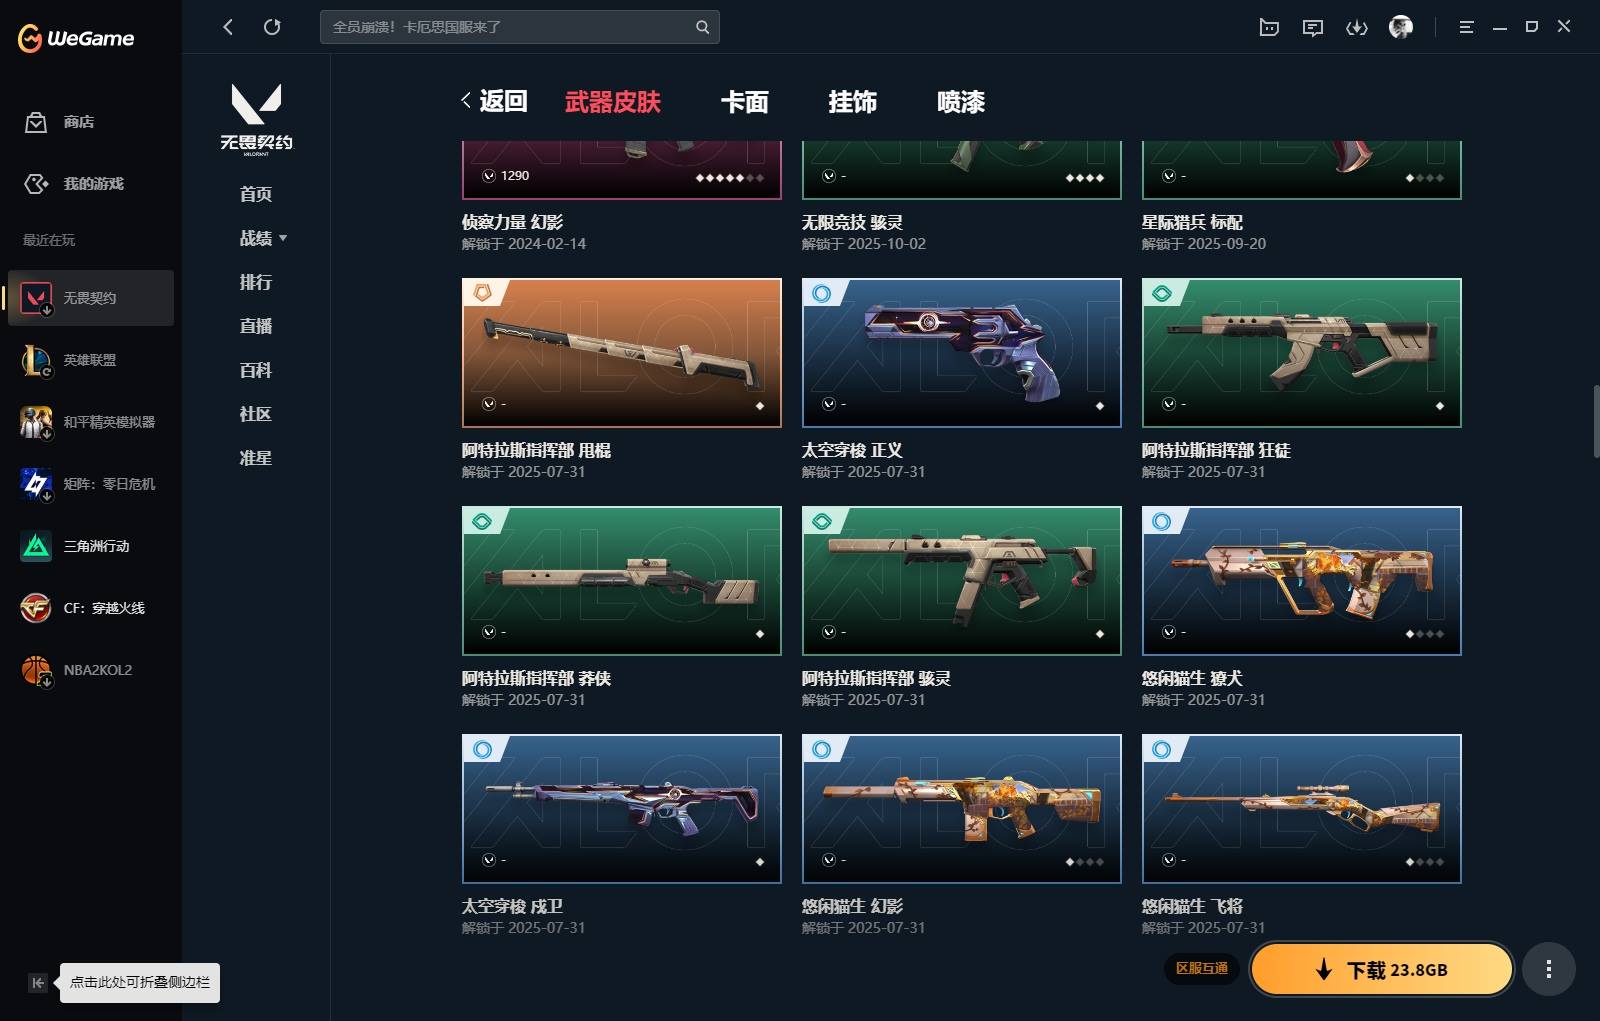The width and height of the screenshot is (1600, 1021).
Task: Click the user avatar icon
Action: (x=1401, y=27)
